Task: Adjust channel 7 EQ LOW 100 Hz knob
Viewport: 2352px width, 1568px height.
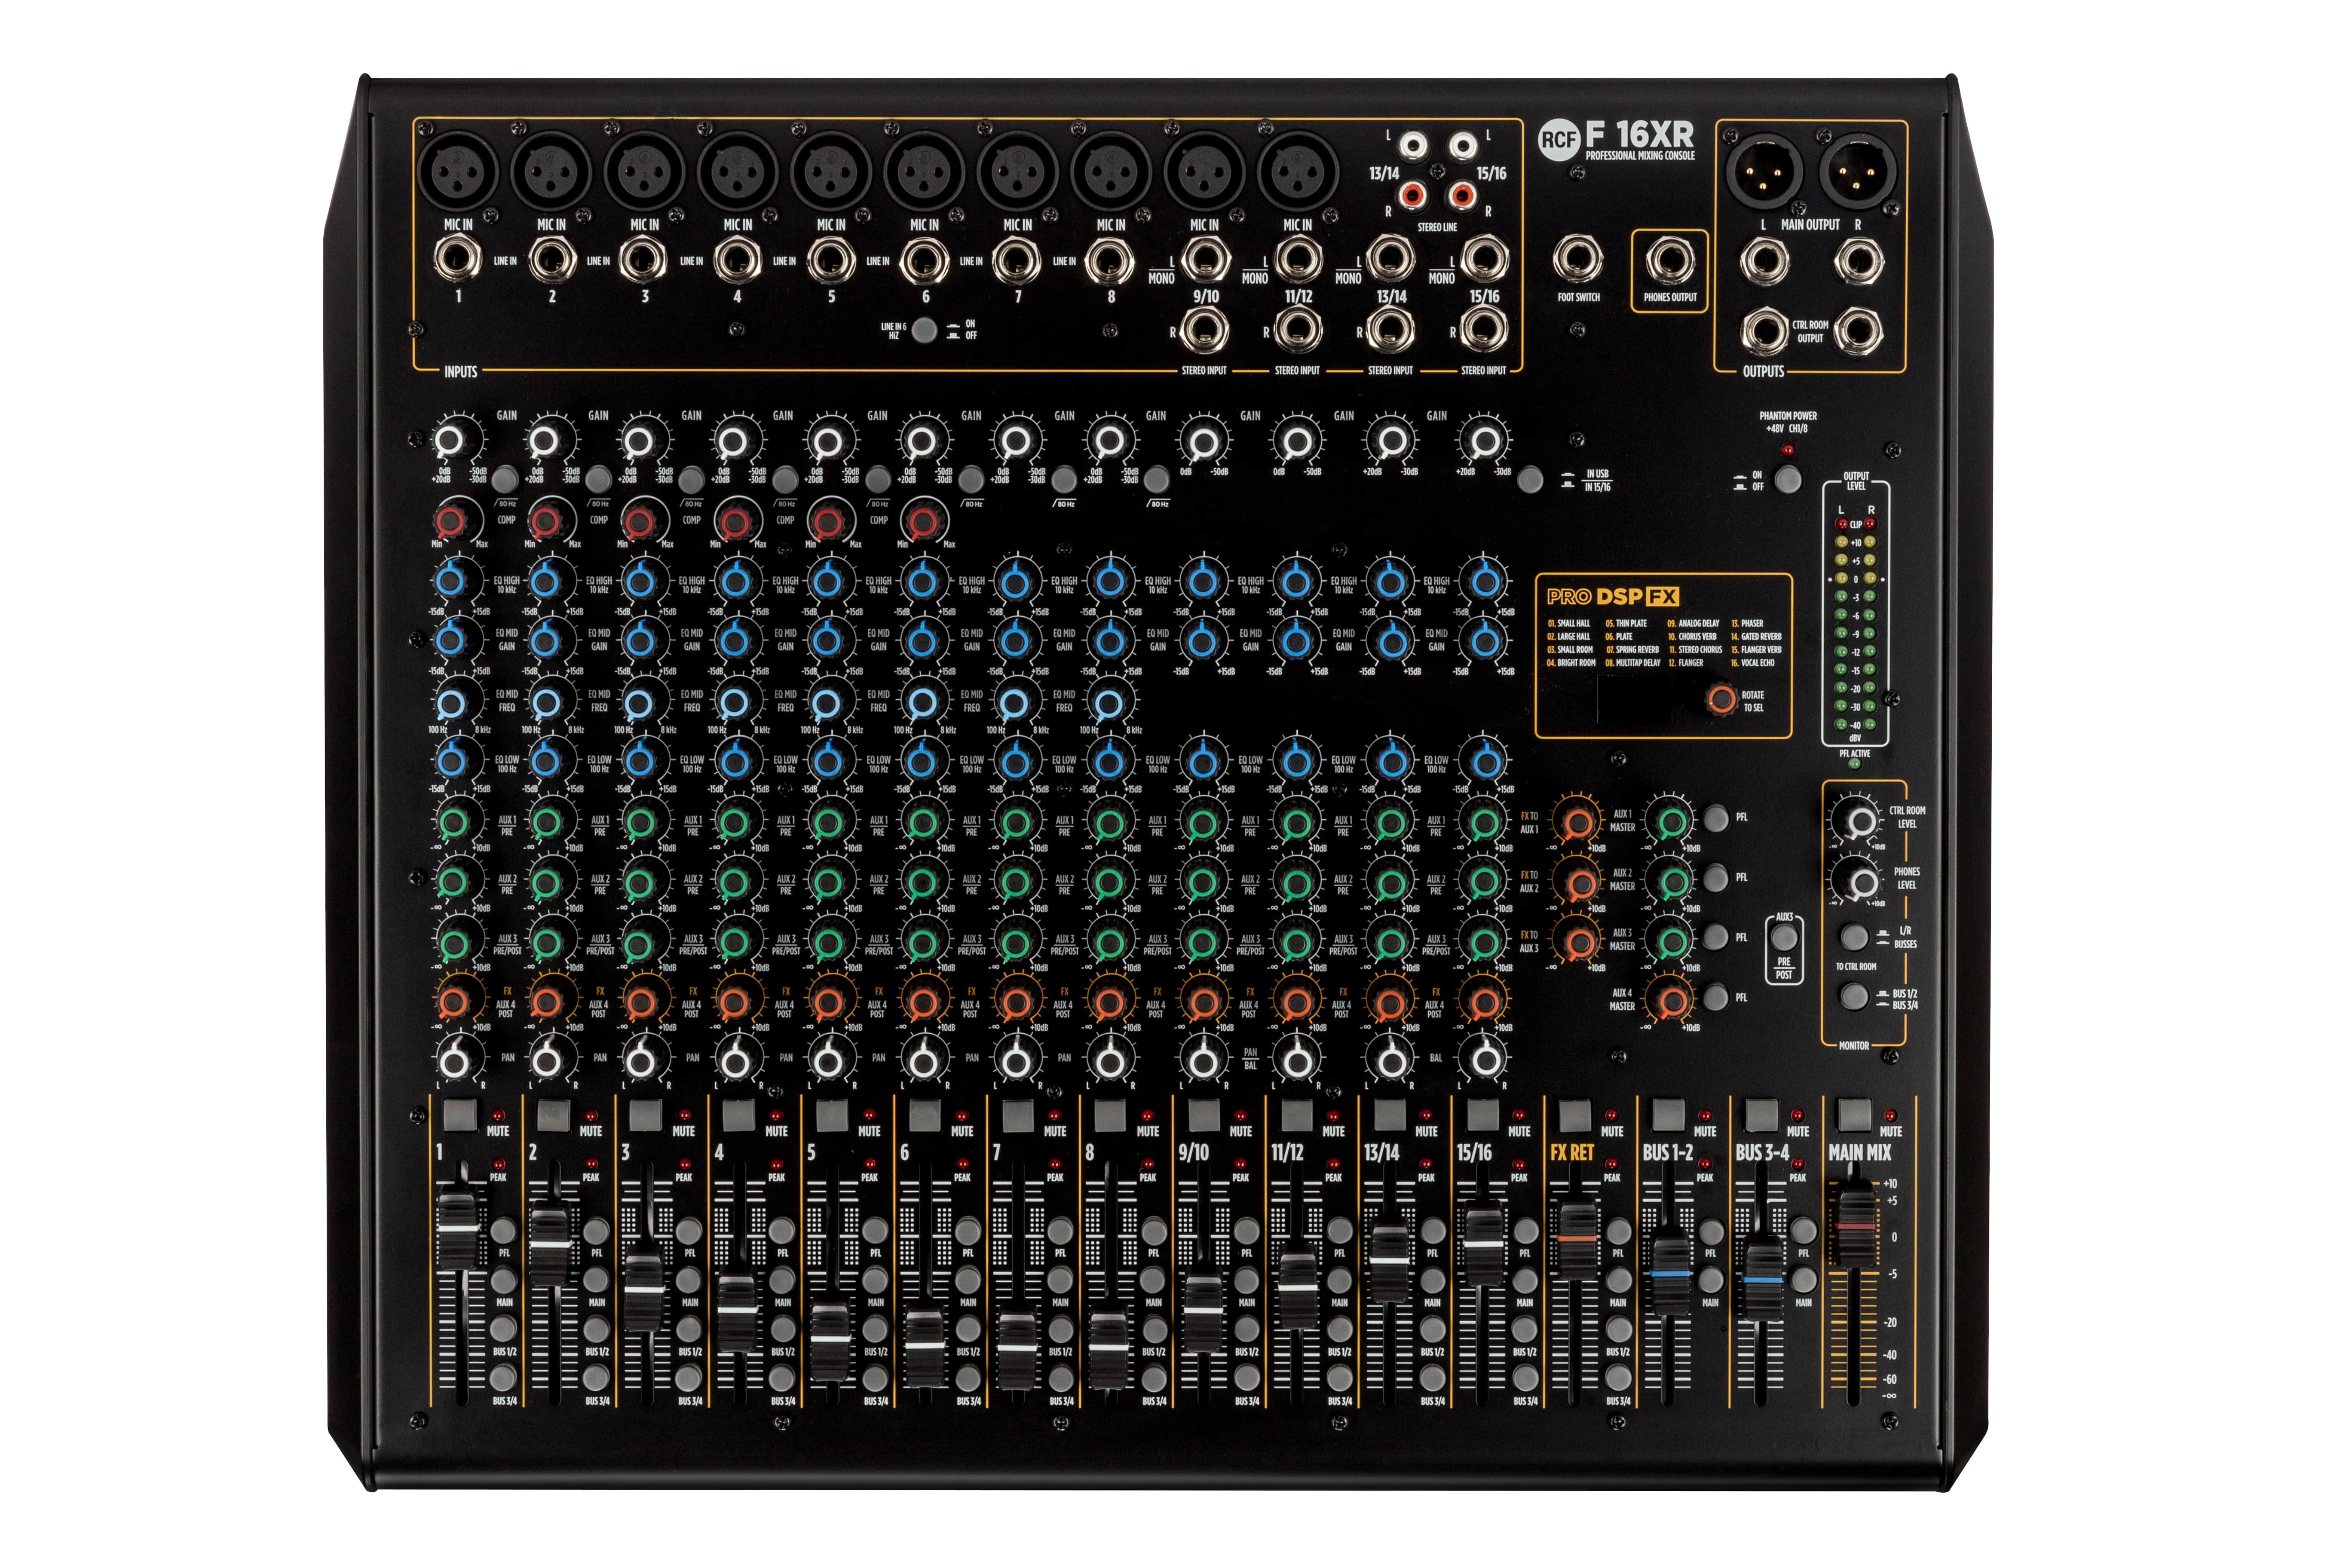Action: point(1016,762)
